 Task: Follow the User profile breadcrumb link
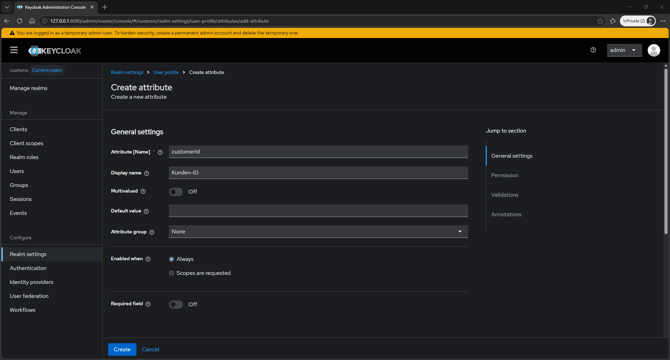pos(166,72)
